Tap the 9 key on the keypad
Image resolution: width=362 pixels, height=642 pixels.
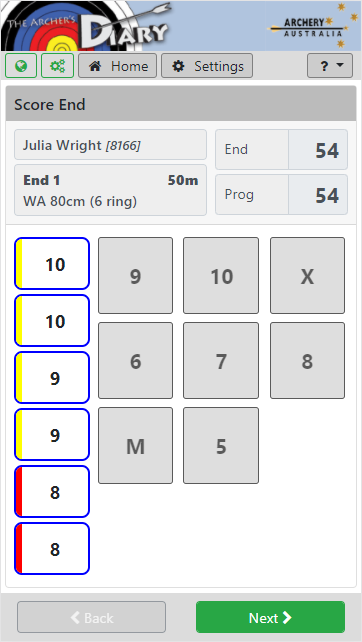point(136,276)
